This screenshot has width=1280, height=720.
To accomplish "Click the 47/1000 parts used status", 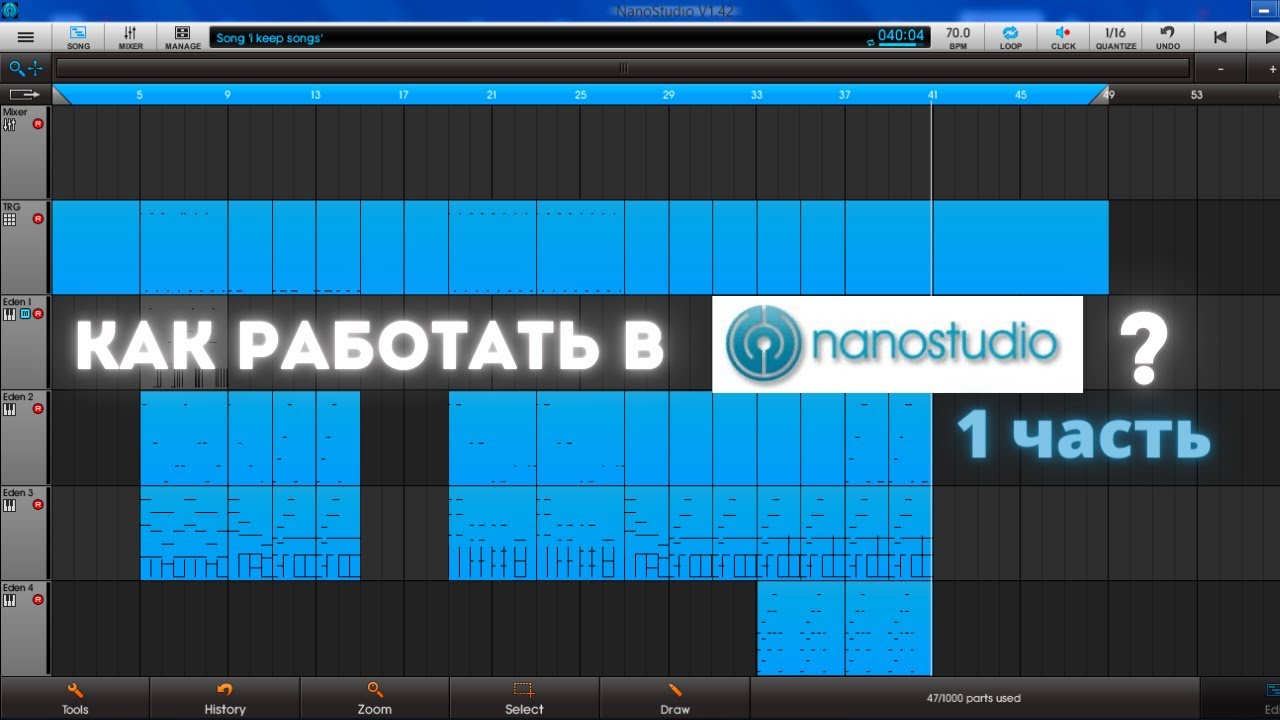I will click(973, 698).
